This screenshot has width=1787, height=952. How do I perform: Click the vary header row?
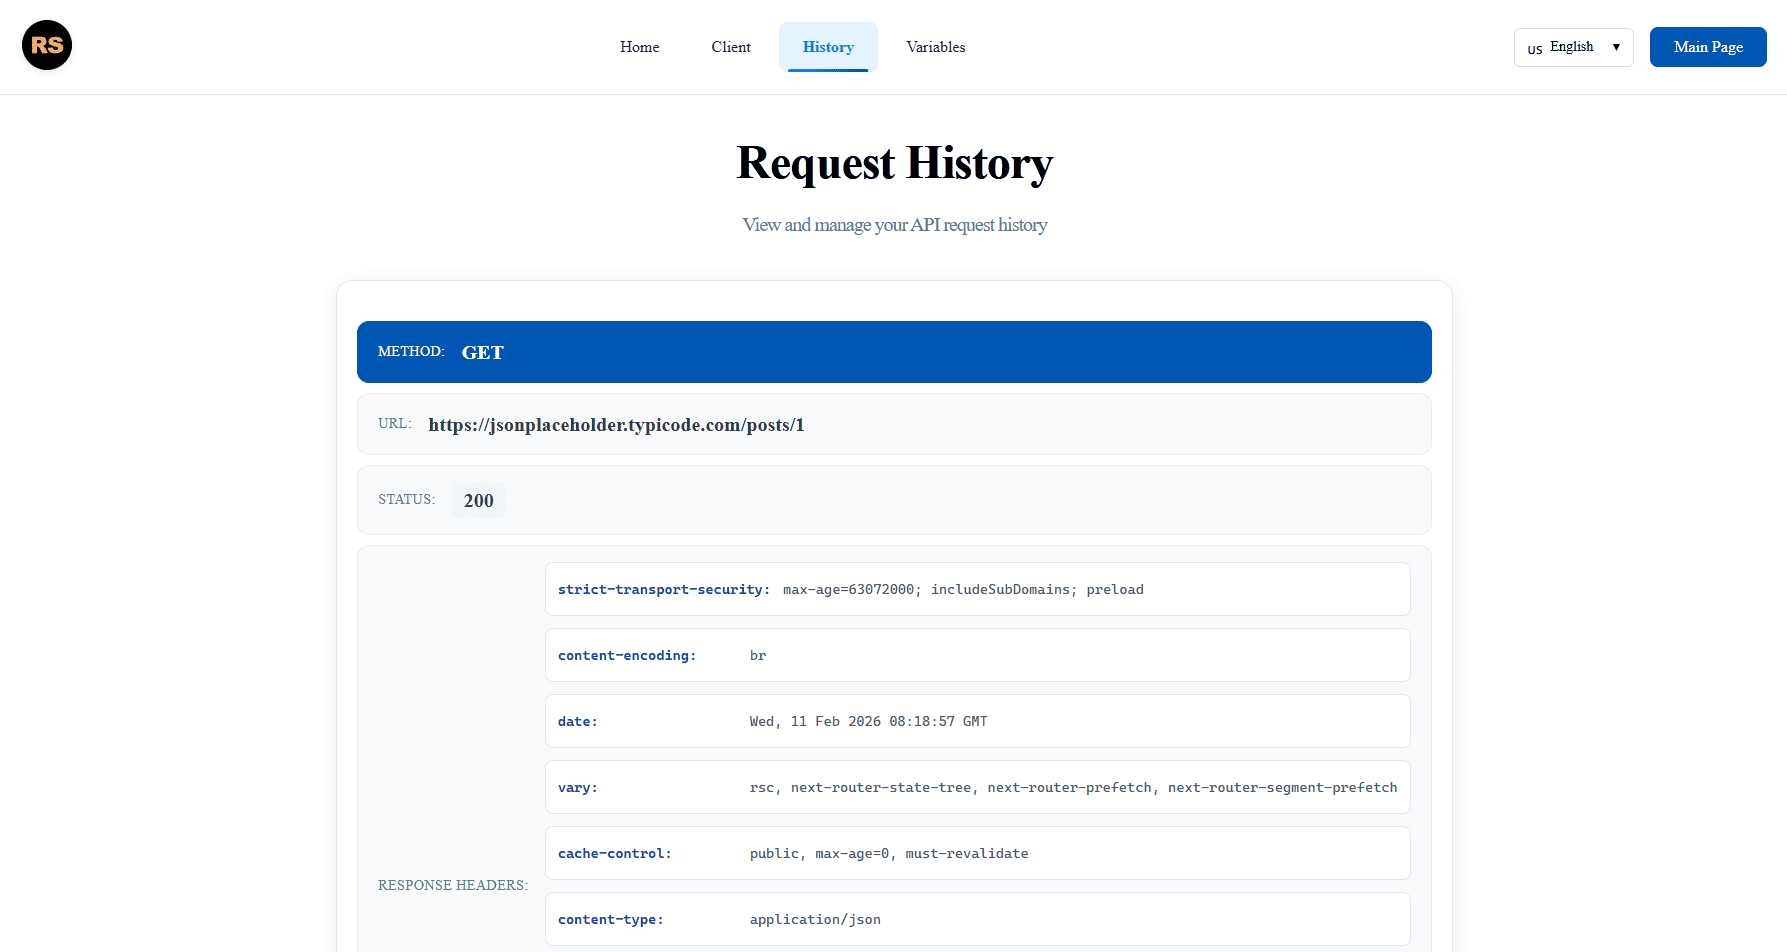click(x=977, y=787)
